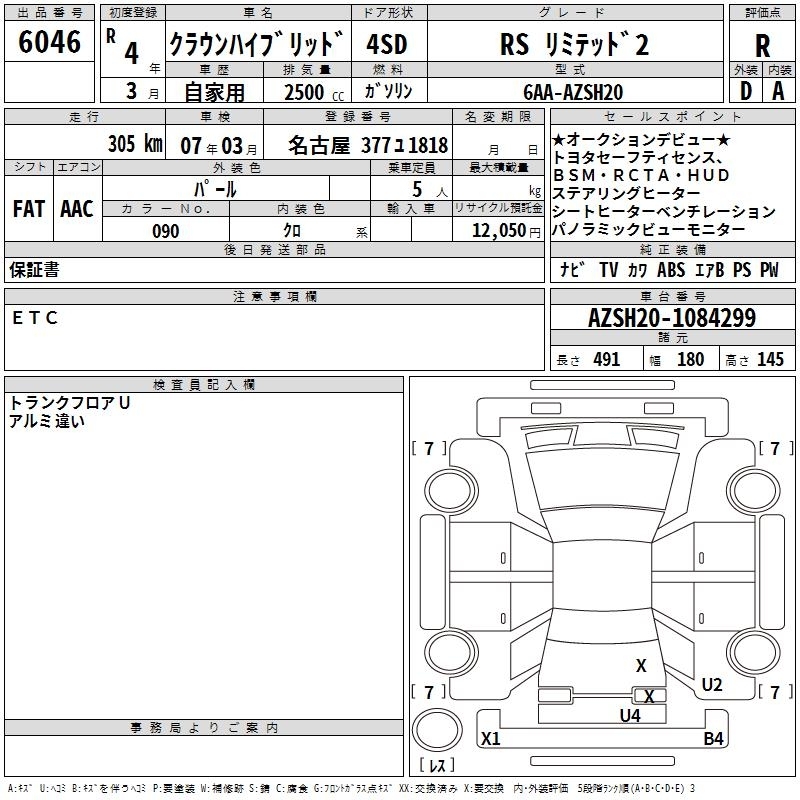Viewport: 800px width, 800px height.
Task: Select the B4 damage marker on diagram
Action: 713,739
